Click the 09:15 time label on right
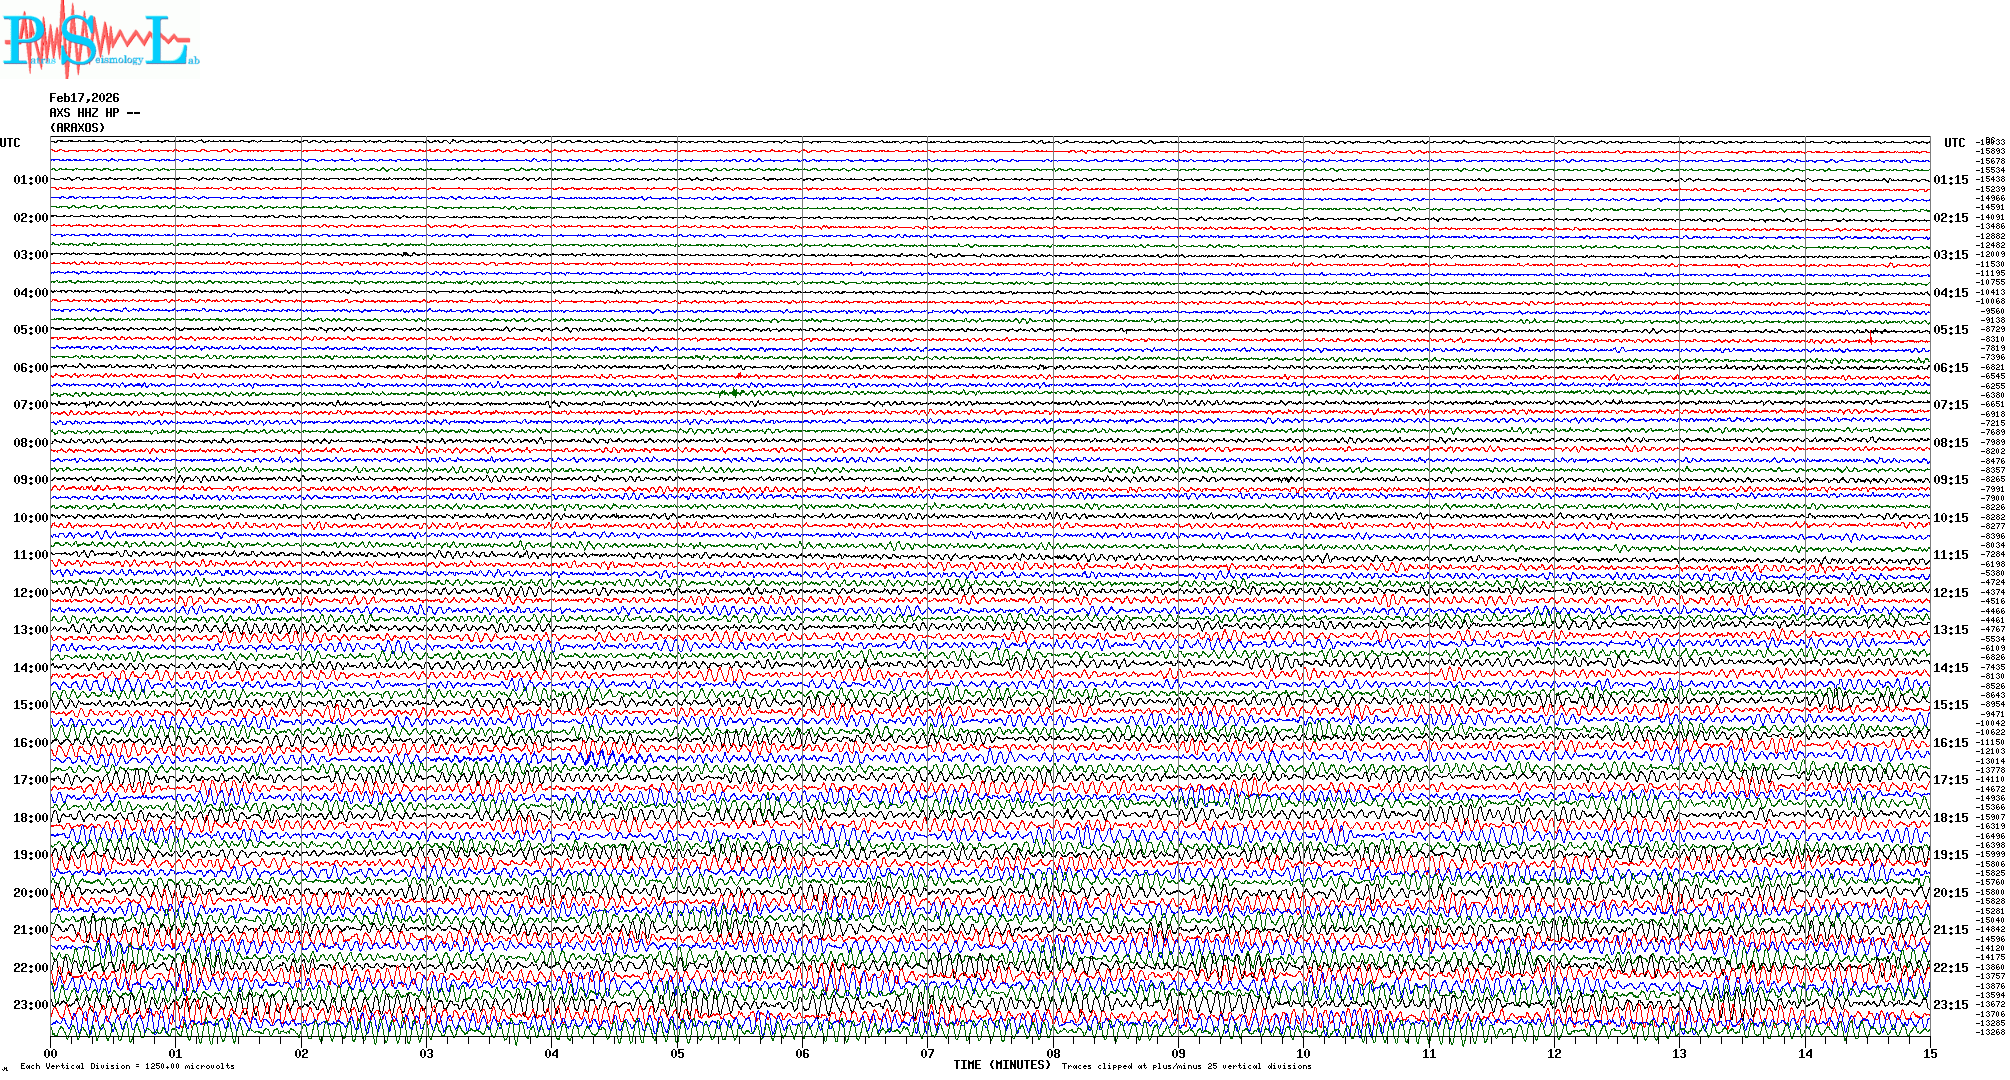Screen dimensions: 2010x1080 pos(1950,480)
